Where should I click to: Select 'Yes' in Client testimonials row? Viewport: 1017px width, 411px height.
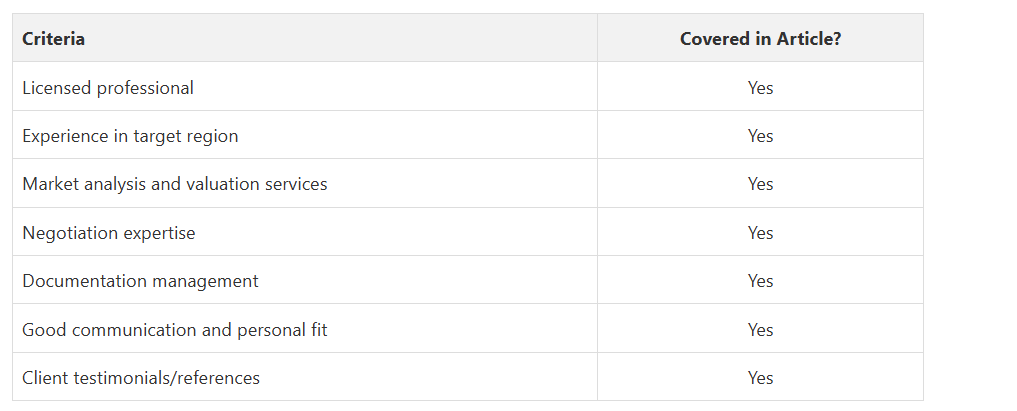(760, 378)
